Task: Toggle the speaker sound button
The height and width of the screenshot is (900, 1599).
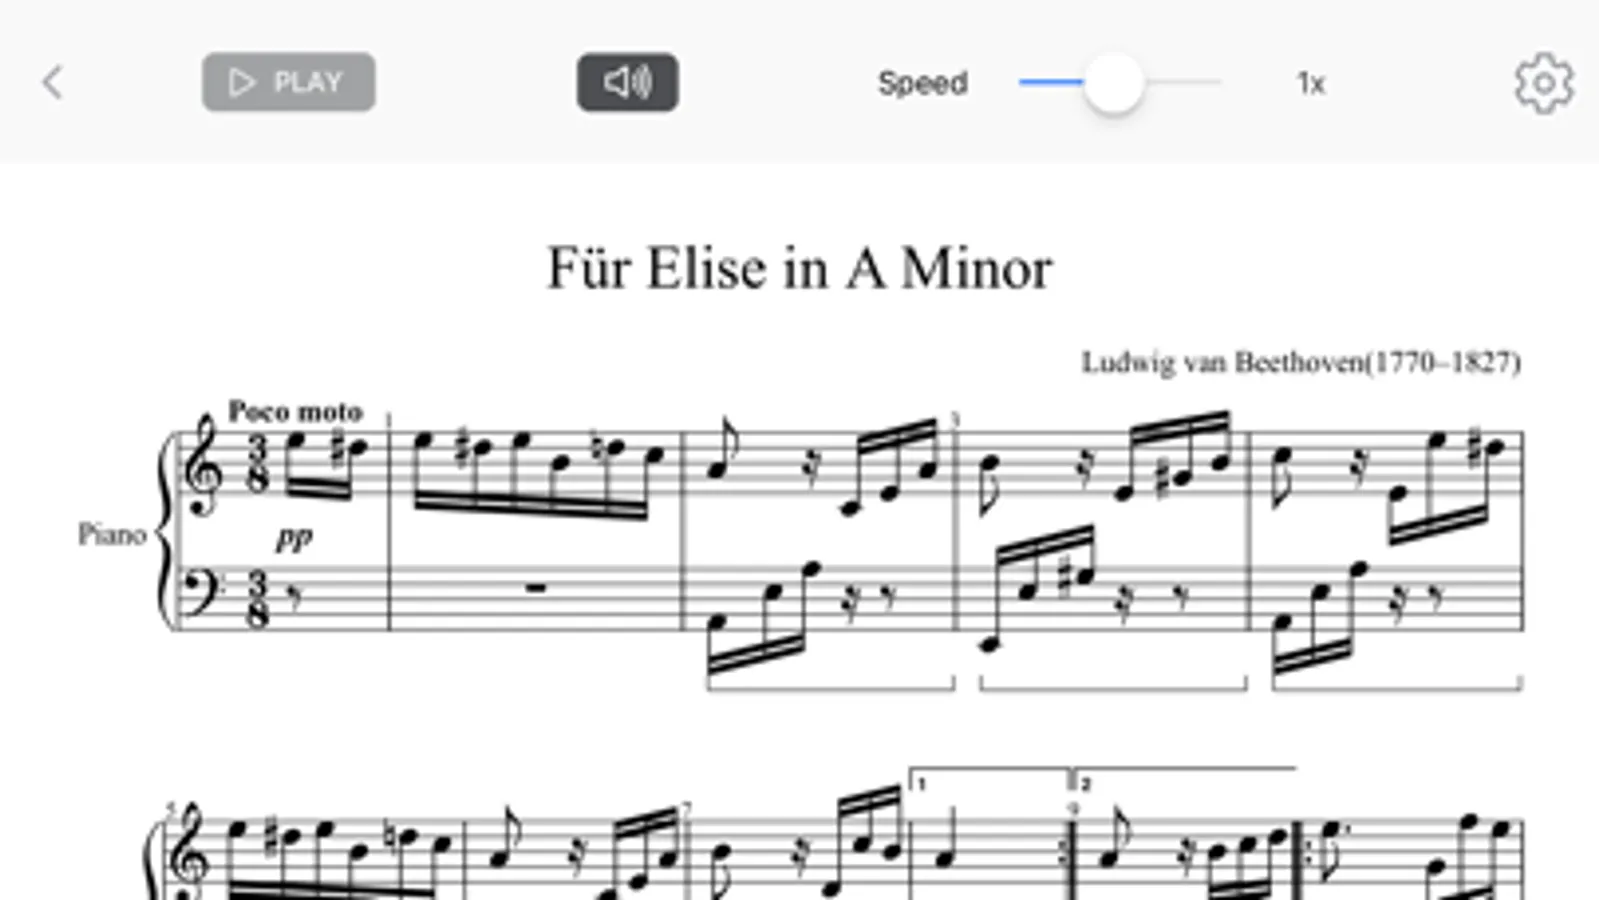Action: [627, 82]
